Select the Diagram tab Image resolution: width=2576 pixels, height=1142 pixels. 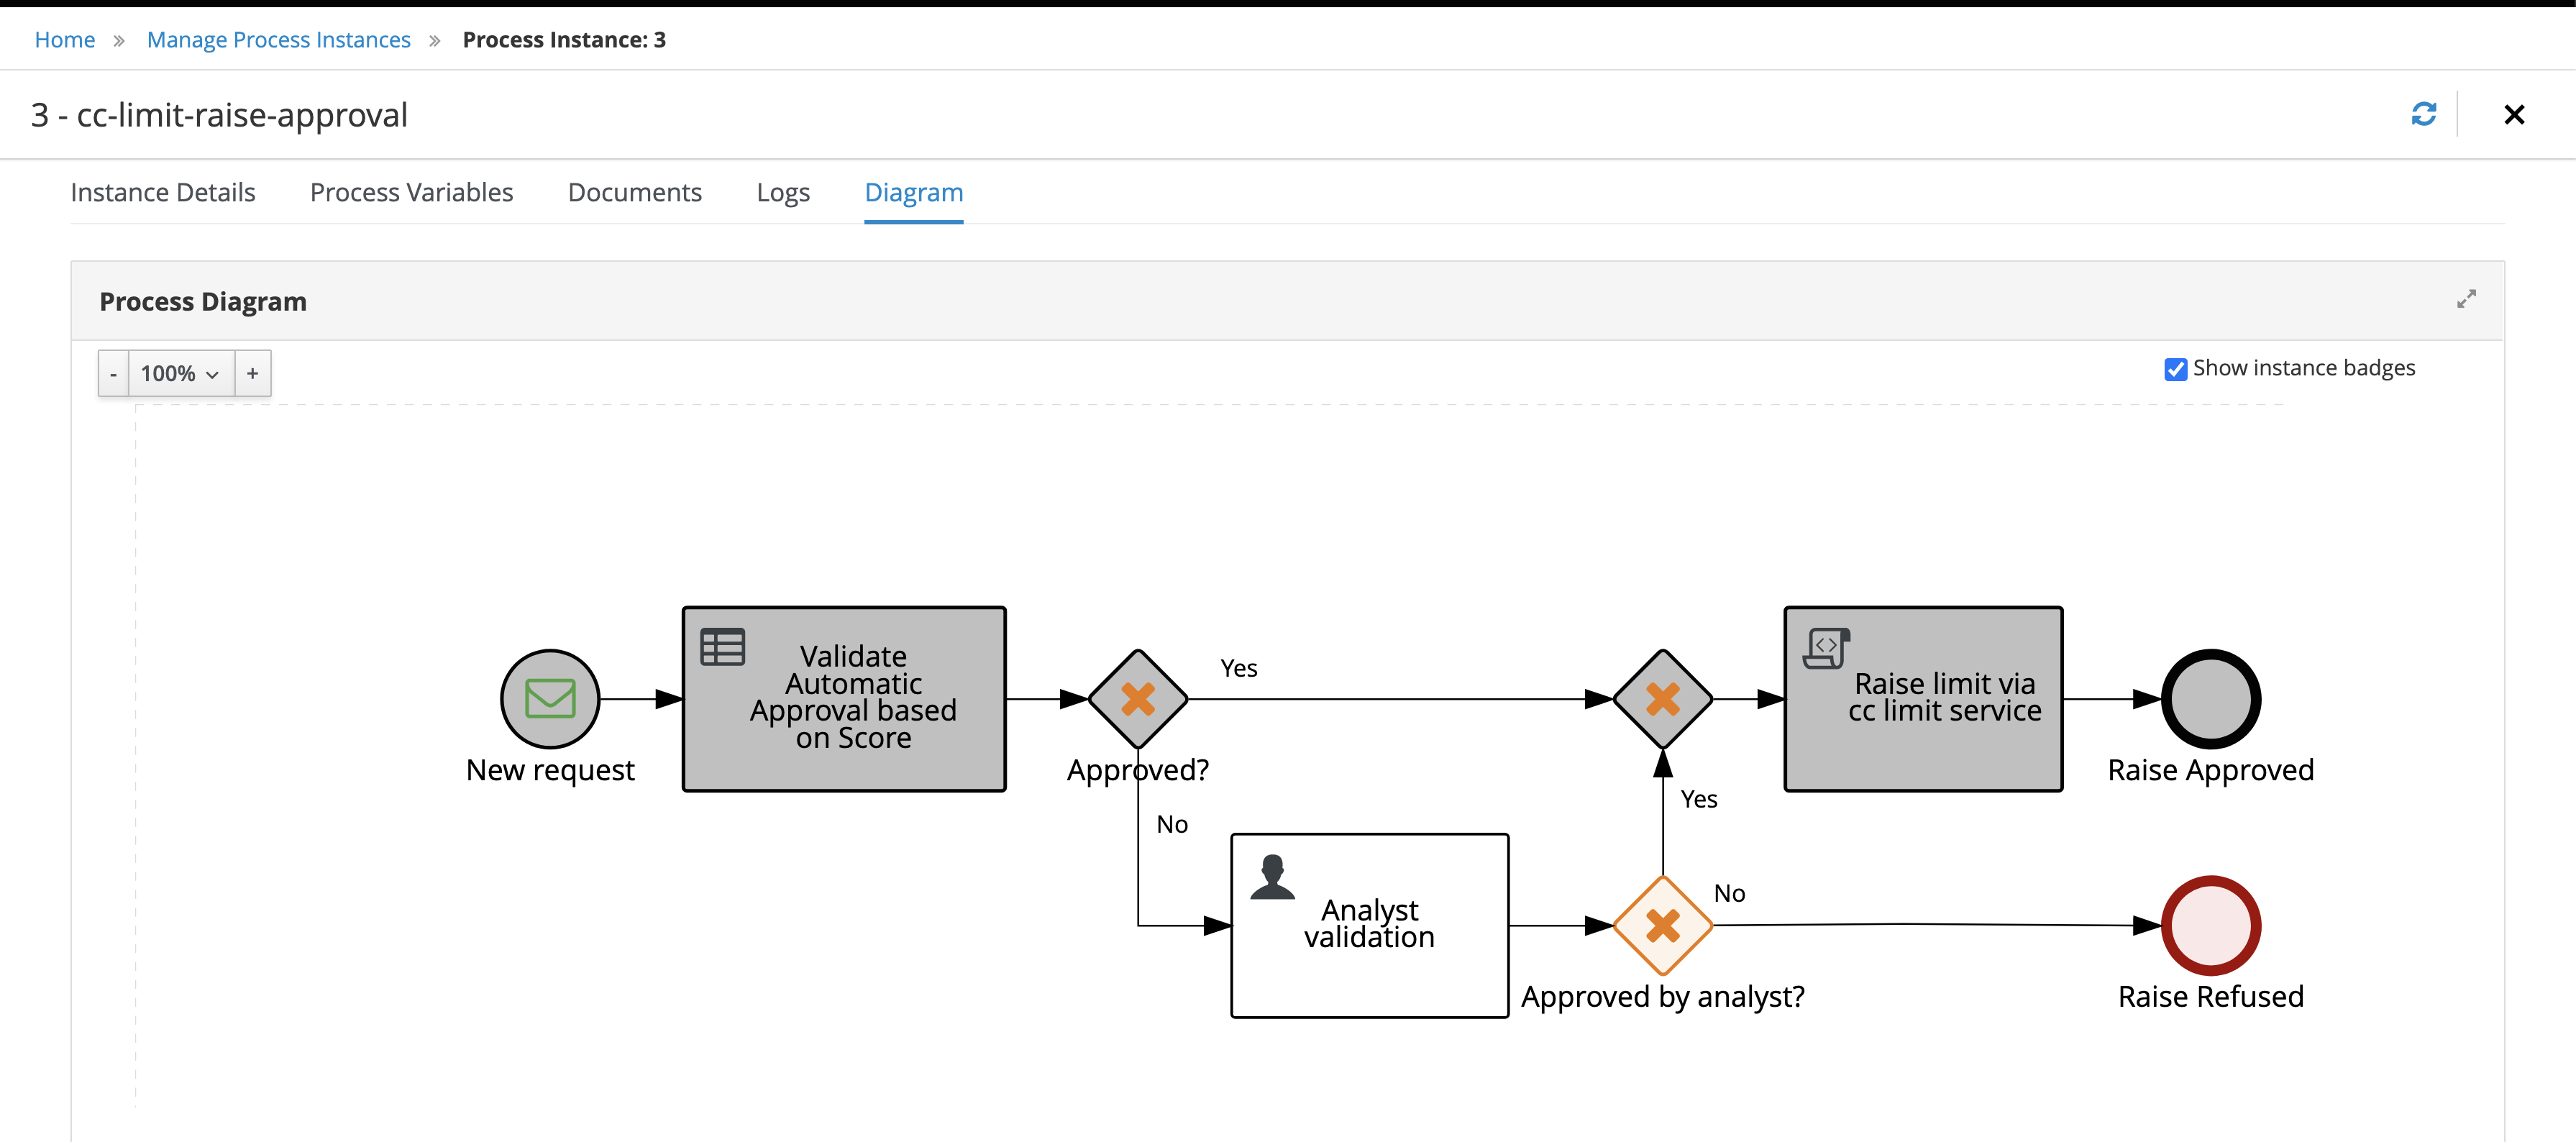(x=913, y=192)
